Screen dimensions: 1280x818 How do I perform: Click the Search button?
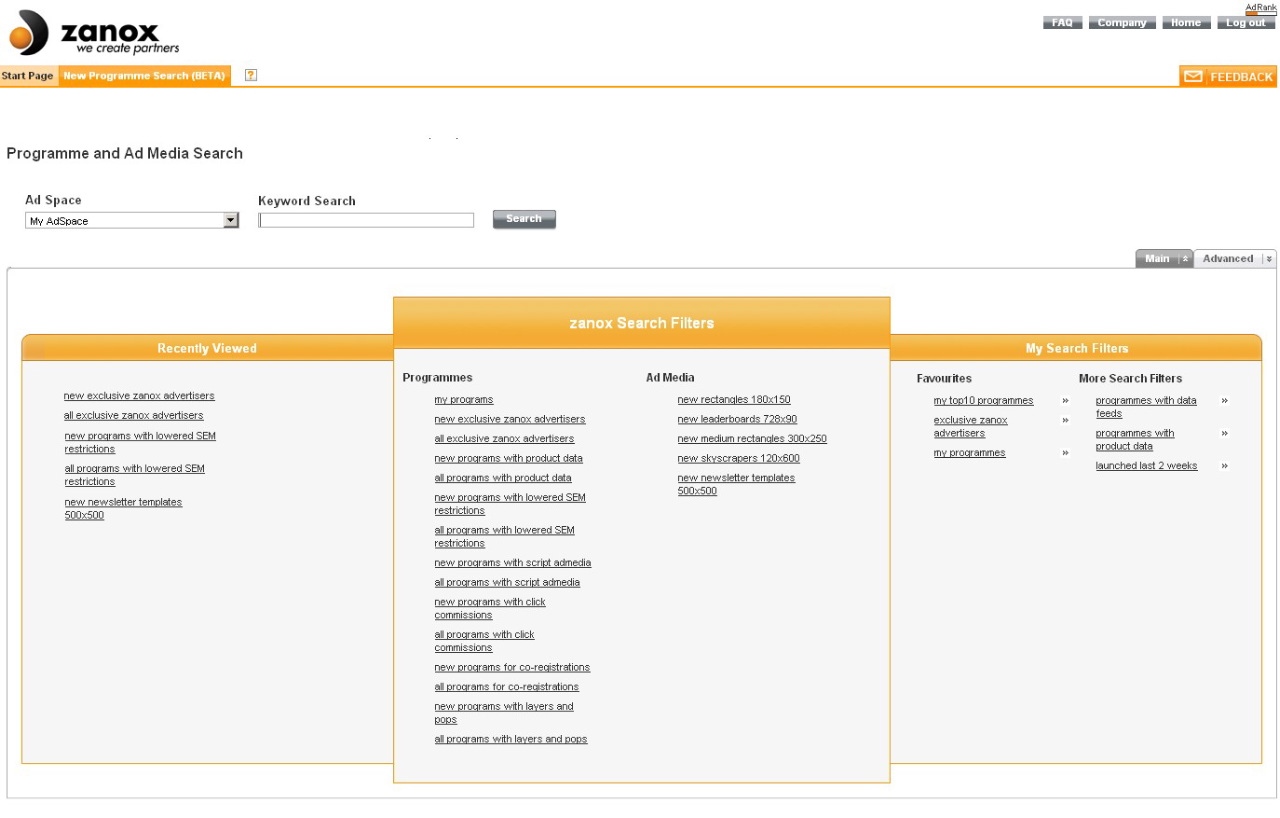[524, 219]
